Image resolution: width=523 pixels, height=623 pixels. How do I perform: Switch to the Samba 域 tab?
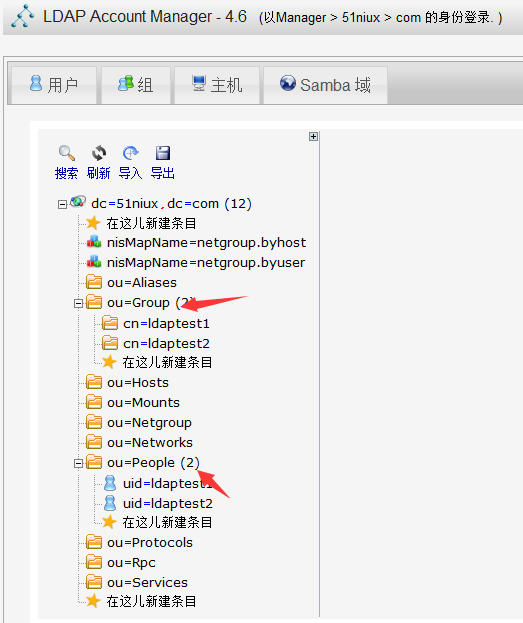tap(325, 85)
